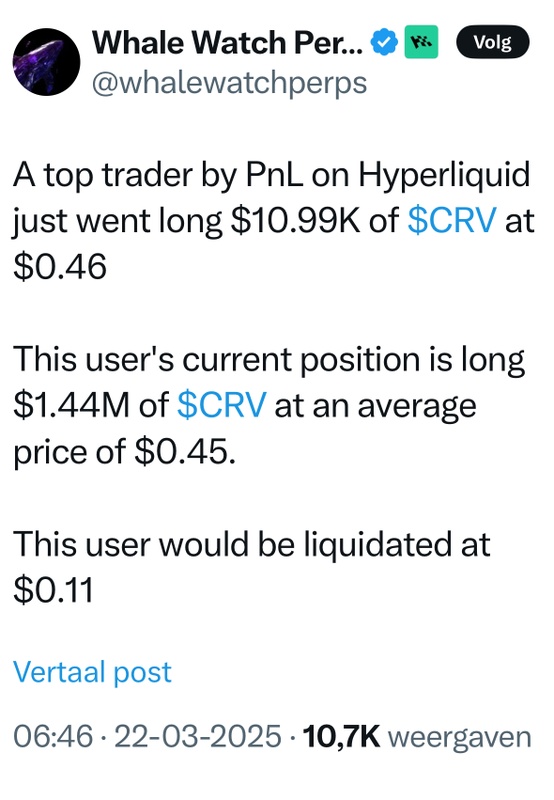Viewport: 554px width, 800px height.
Task: Open the $CRV cashtag before "at $0.46"
Action: click(452, 221)
